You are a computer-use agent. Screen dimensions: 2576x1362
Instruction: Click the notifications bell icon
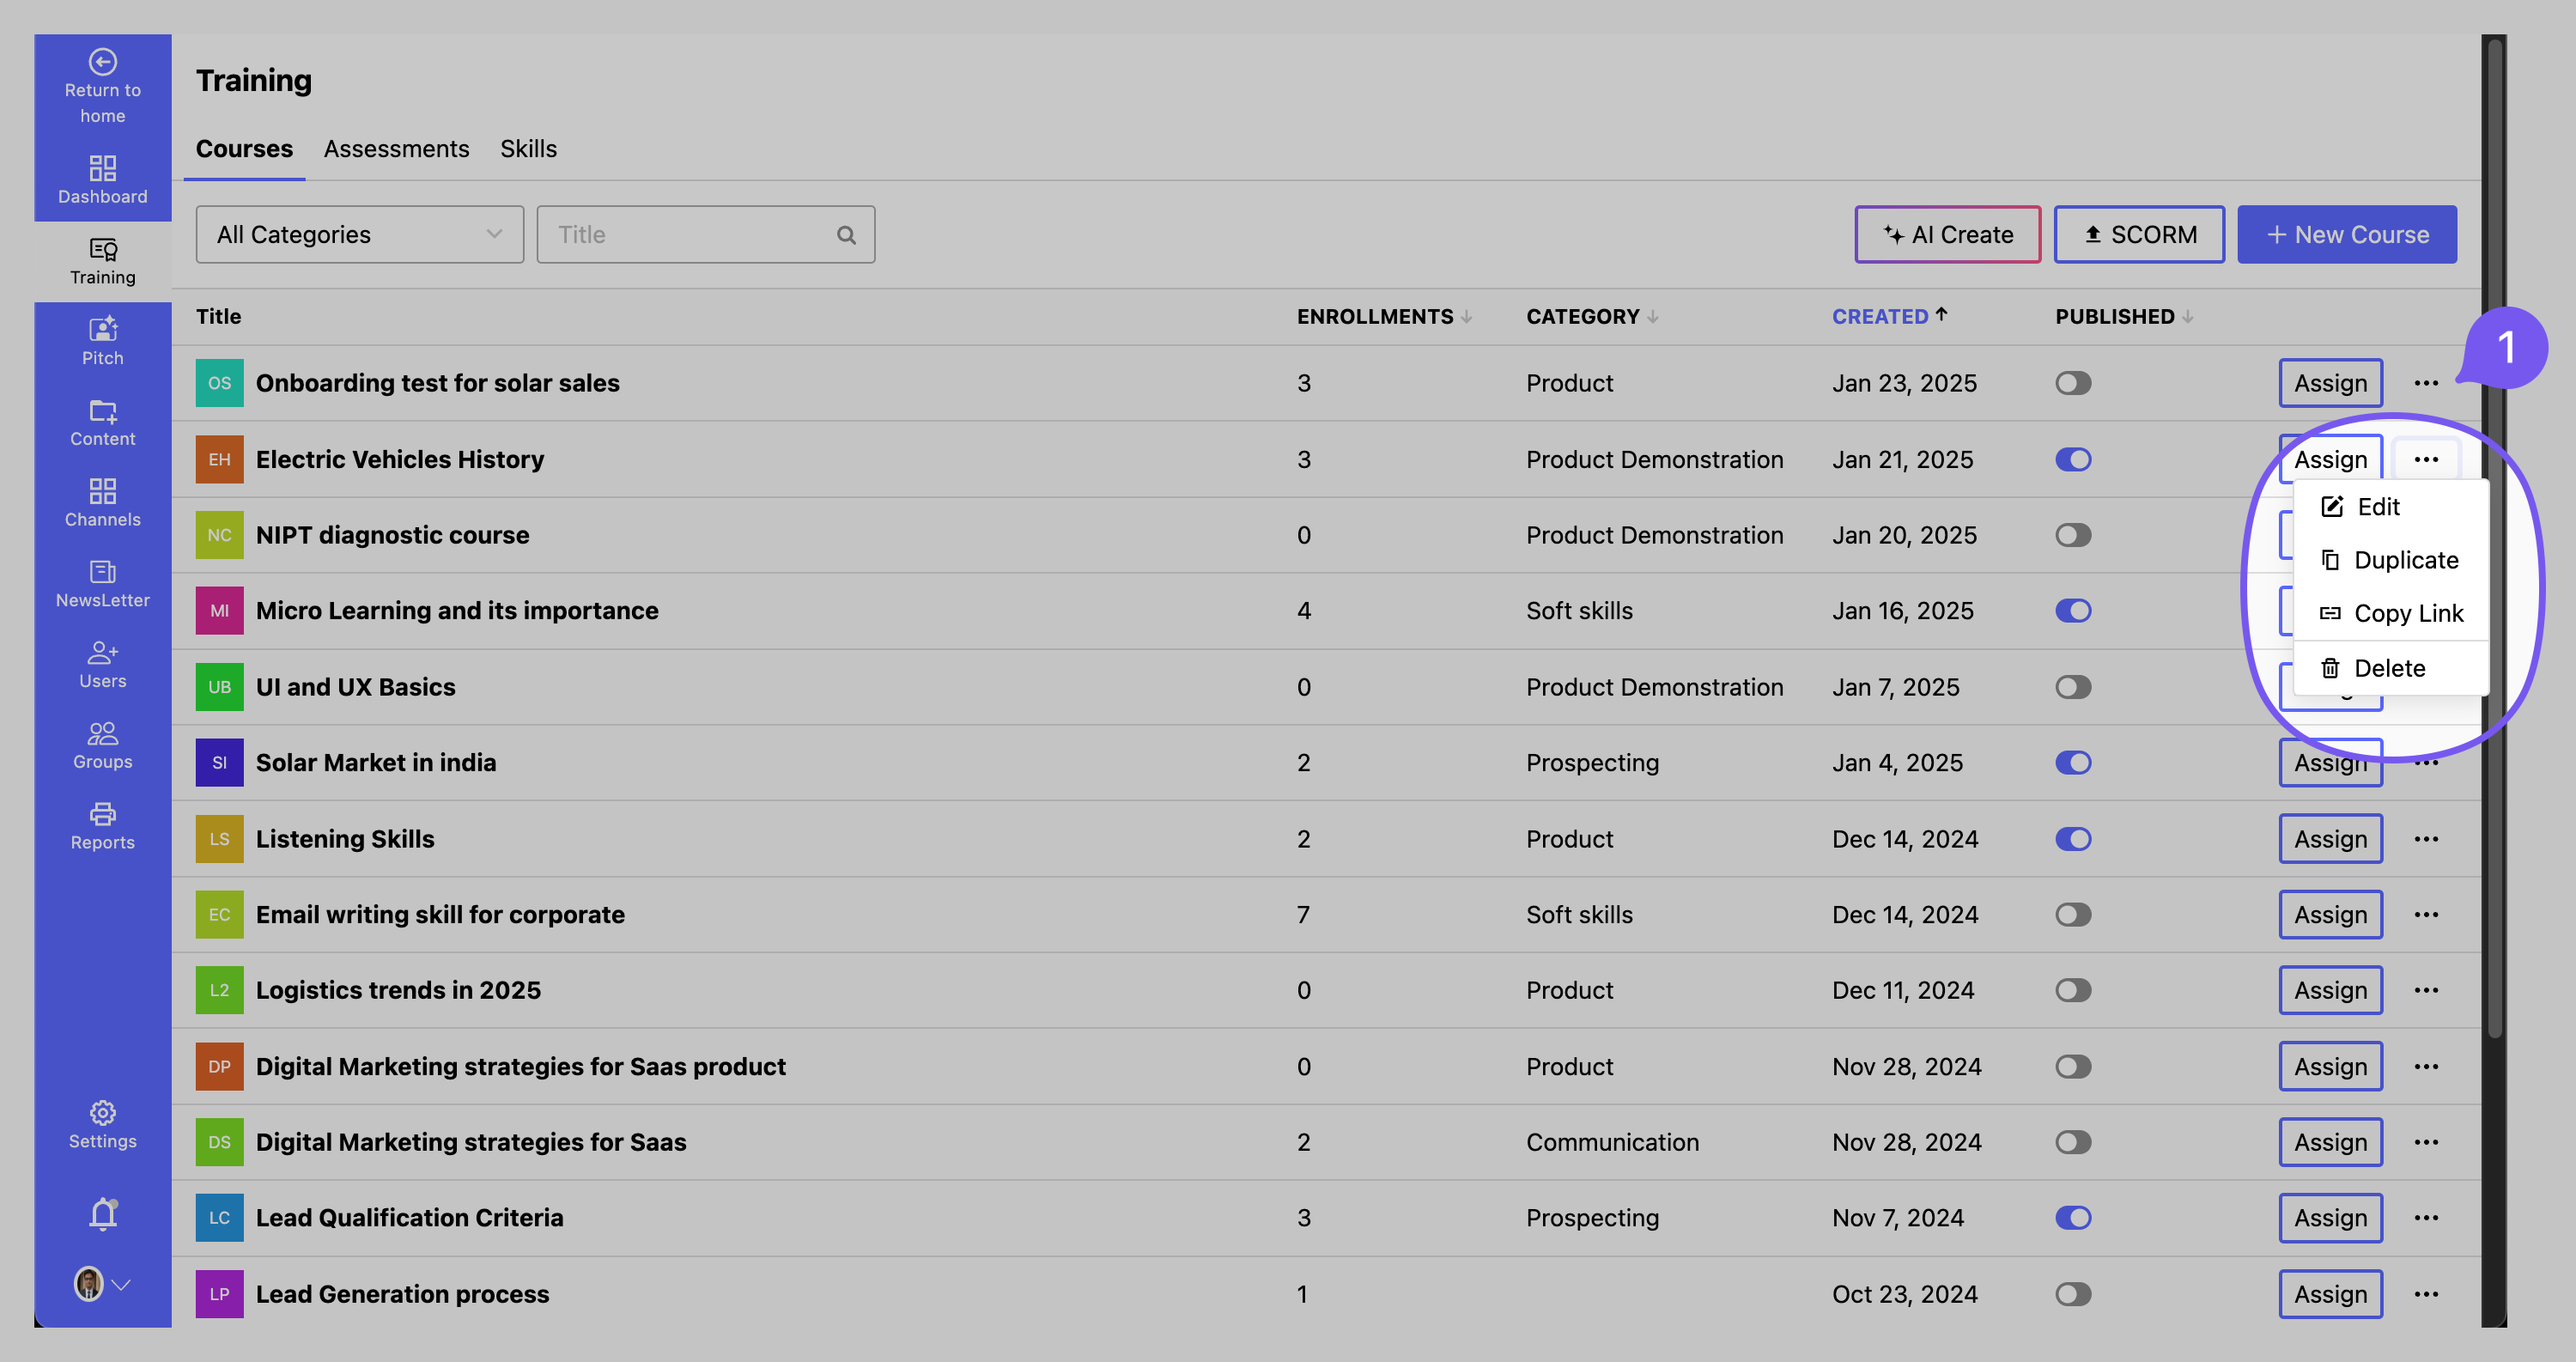tap(102, 1213)
